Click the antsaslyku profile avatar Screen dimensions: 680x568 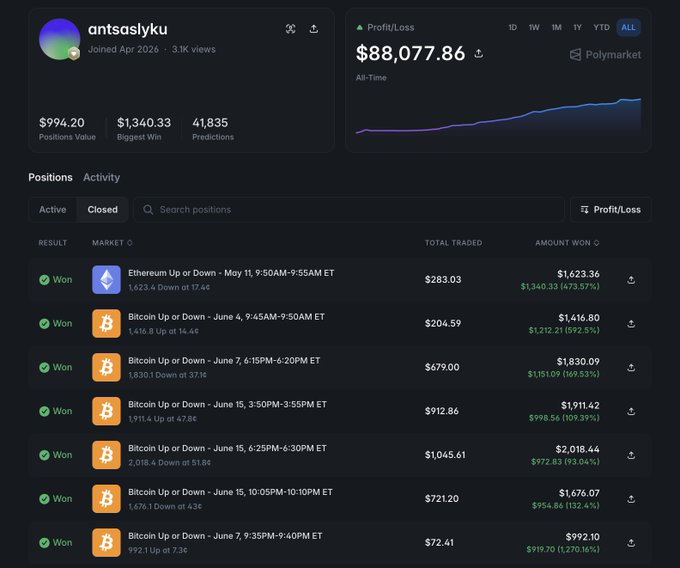(59, 39)
